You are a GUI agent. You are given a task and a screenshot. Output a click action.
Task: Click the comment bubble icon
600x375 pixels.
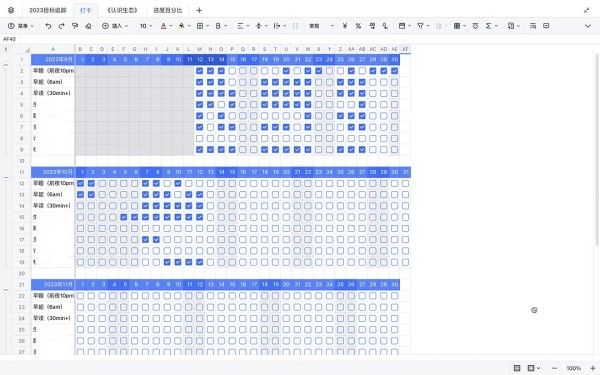[x=546, y=26]
